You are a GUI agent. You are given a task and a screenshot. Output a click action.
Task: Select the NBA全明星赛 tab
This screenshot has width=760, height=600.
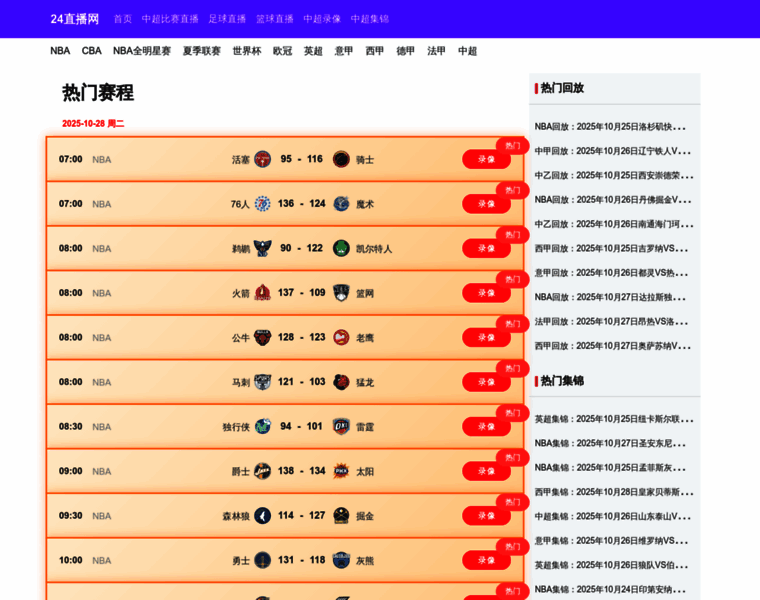(142, 51)
